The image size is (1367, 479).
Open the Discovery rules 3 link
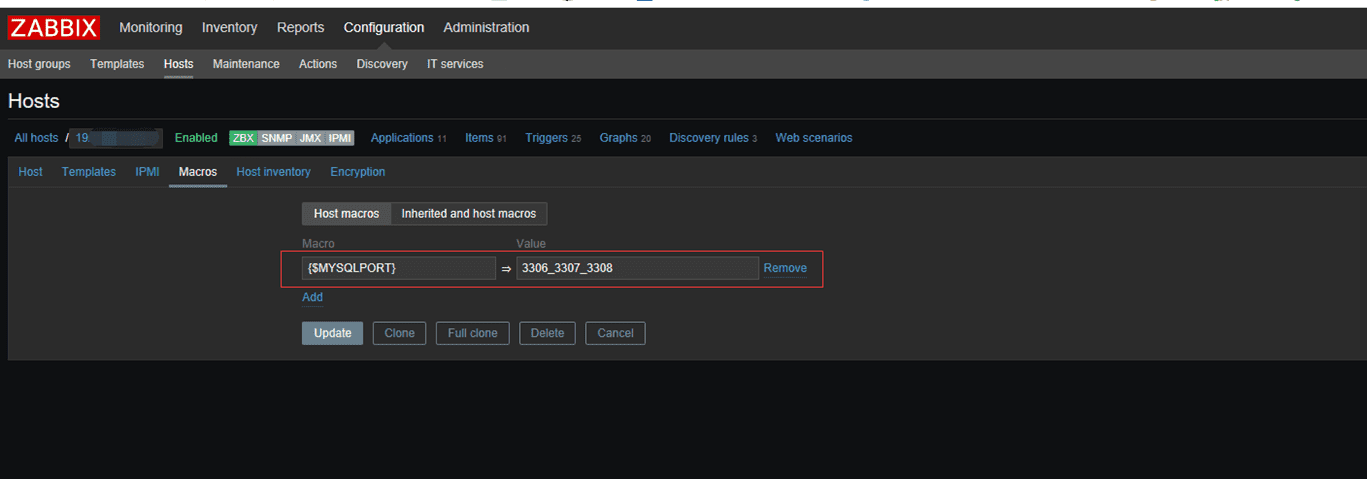coord(713,138)
